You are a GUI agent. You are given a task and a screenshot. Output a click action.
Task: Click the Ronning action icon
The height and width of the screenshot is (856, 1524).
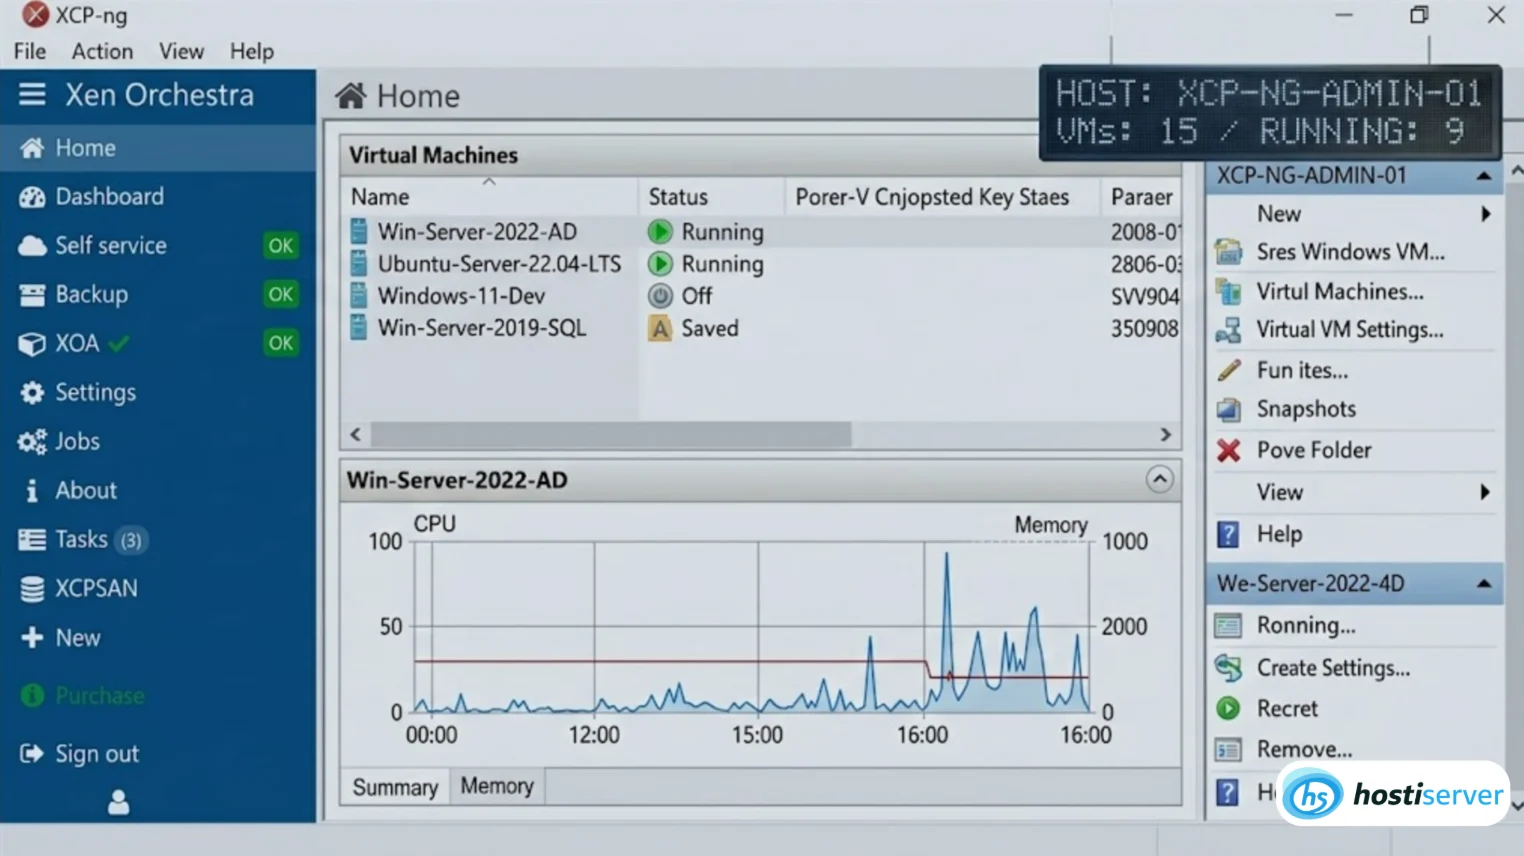coord(1228,626)
